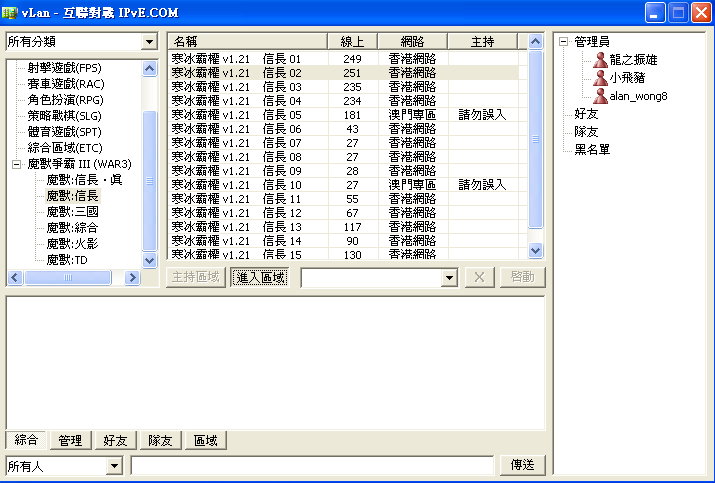This screenshot has width=715, height=483.
Task: Select 綜合區域(ETC) category
Action: tap(65, 148)
